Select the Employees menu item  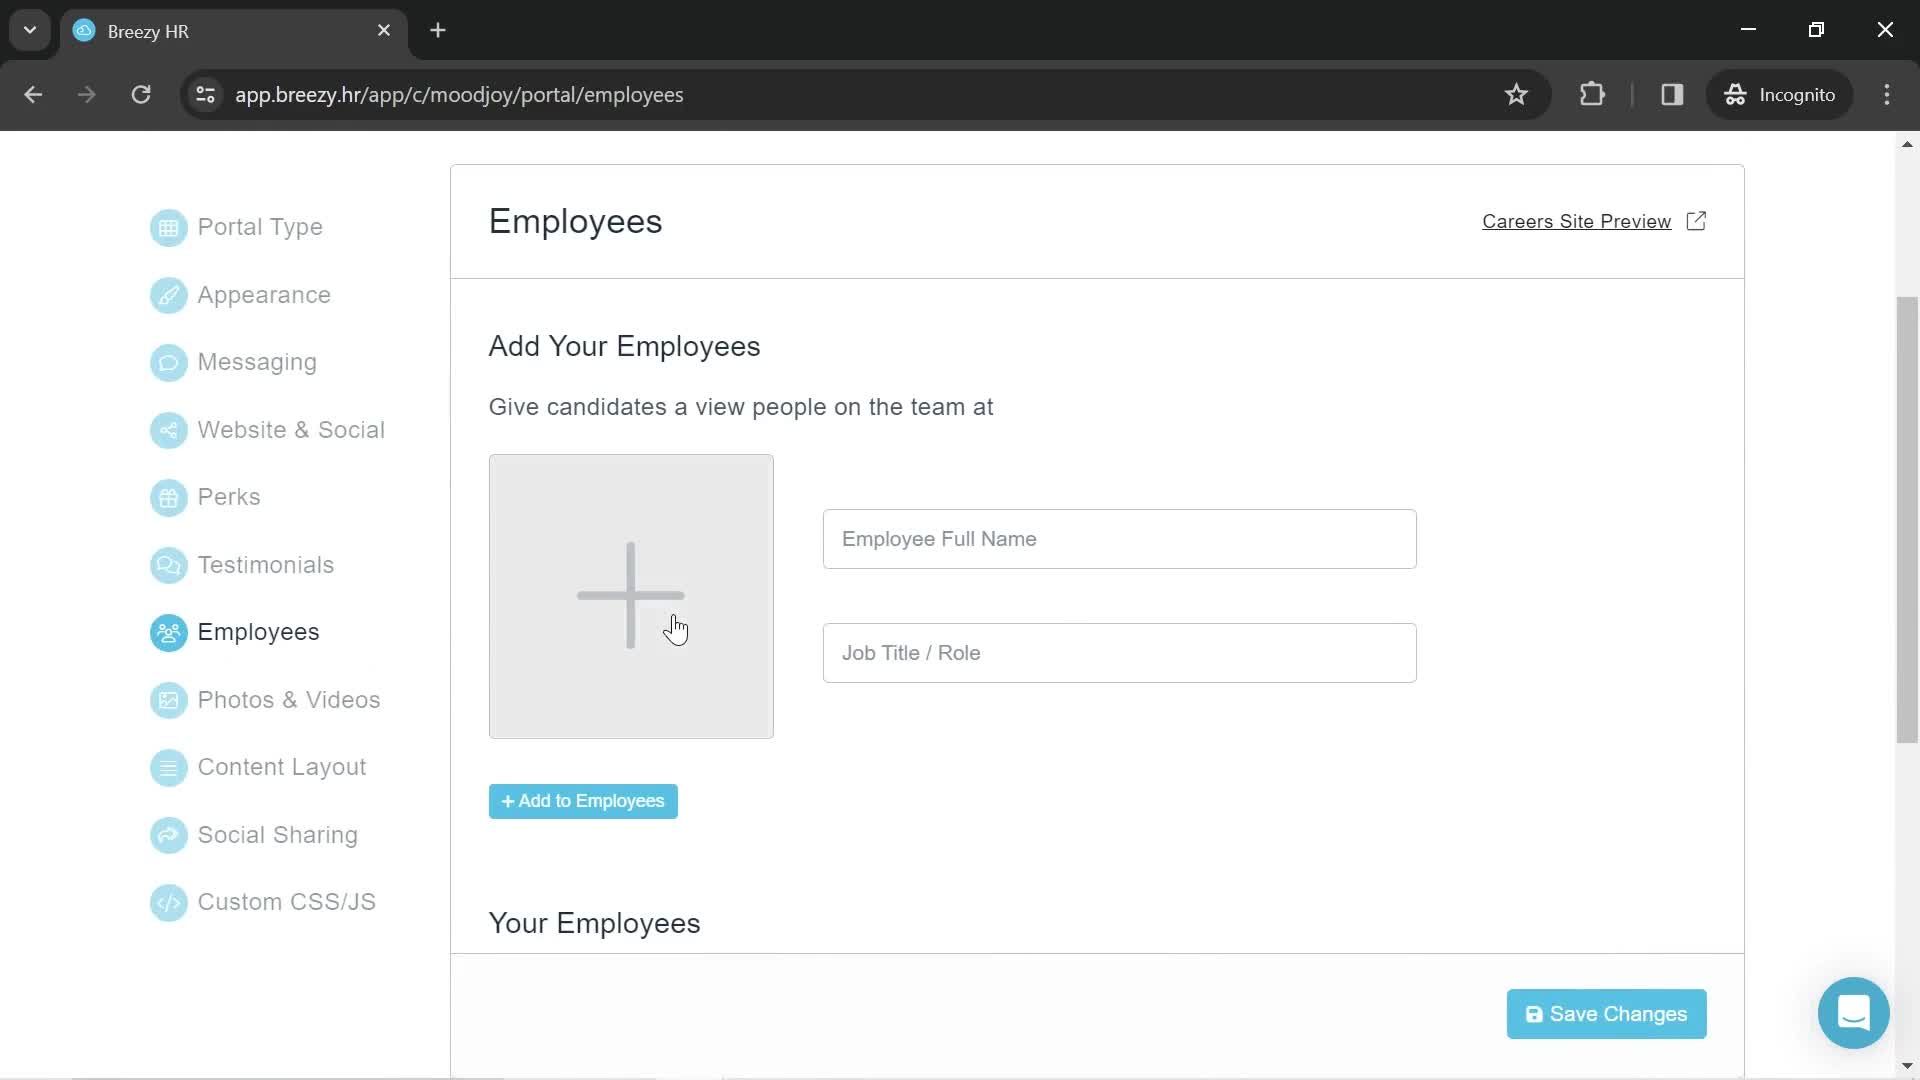258,632
